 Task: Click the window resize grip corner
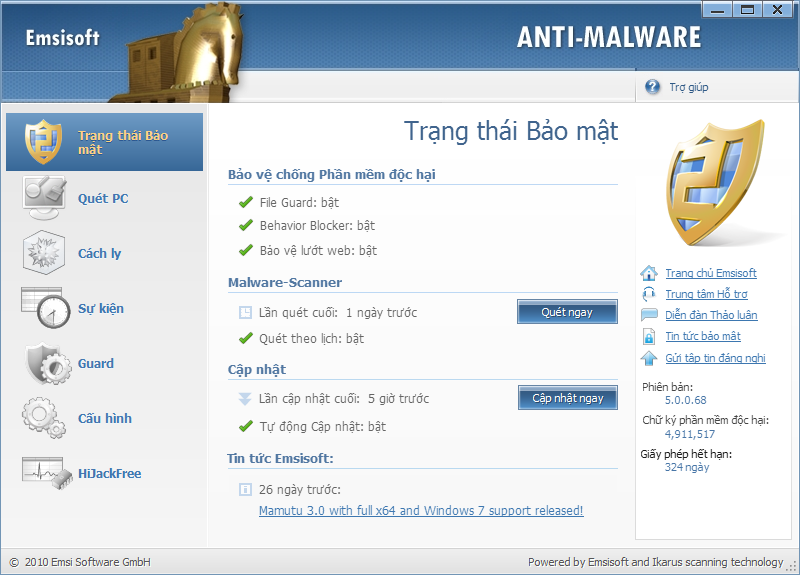pyautogui.click(x=792, y=566)
